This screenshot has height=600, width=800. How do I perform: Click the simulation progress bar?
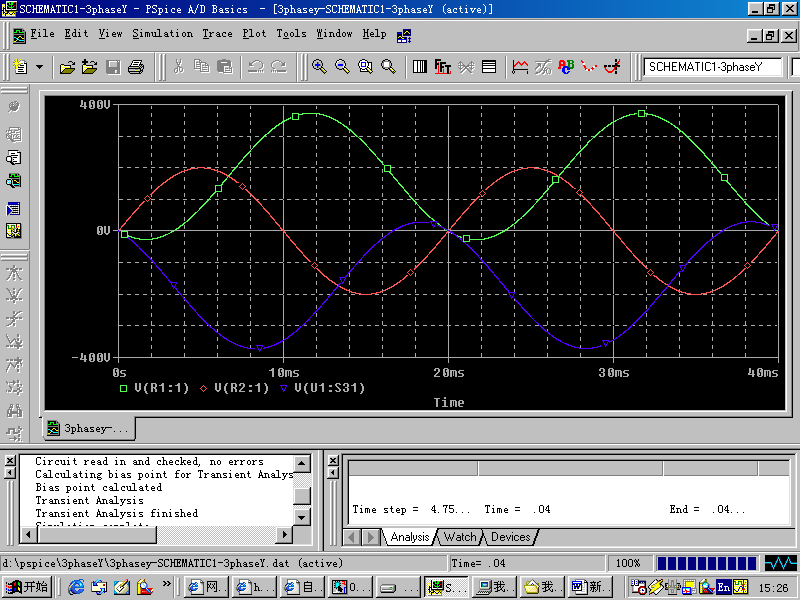707,563
